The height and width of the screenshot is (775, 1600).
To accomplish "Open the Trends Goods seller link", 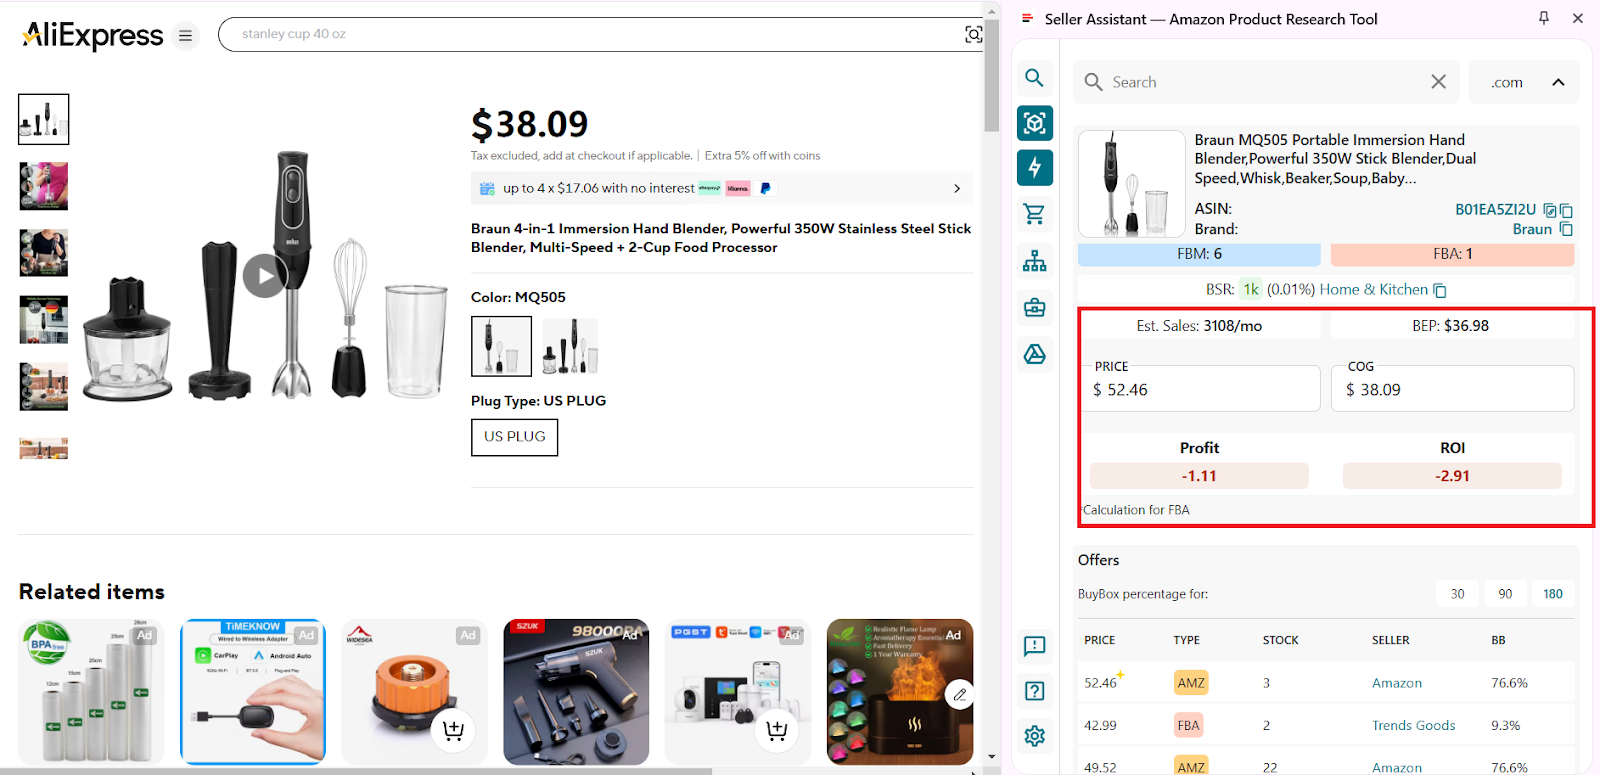I will coord(1413,726).
